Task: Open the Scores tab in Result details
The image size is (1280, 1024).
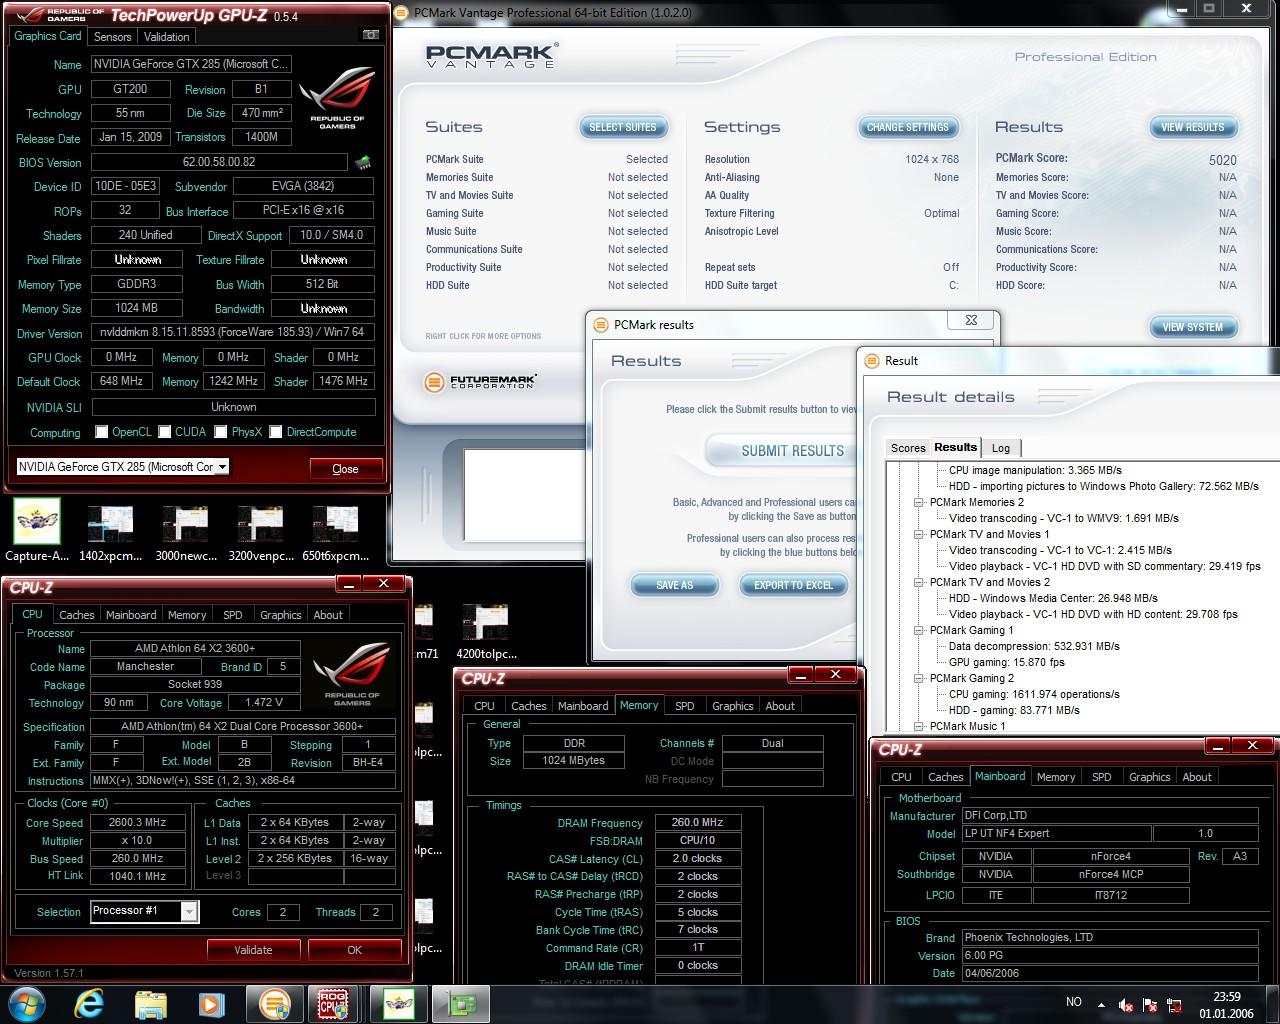Action: (908, 448)
